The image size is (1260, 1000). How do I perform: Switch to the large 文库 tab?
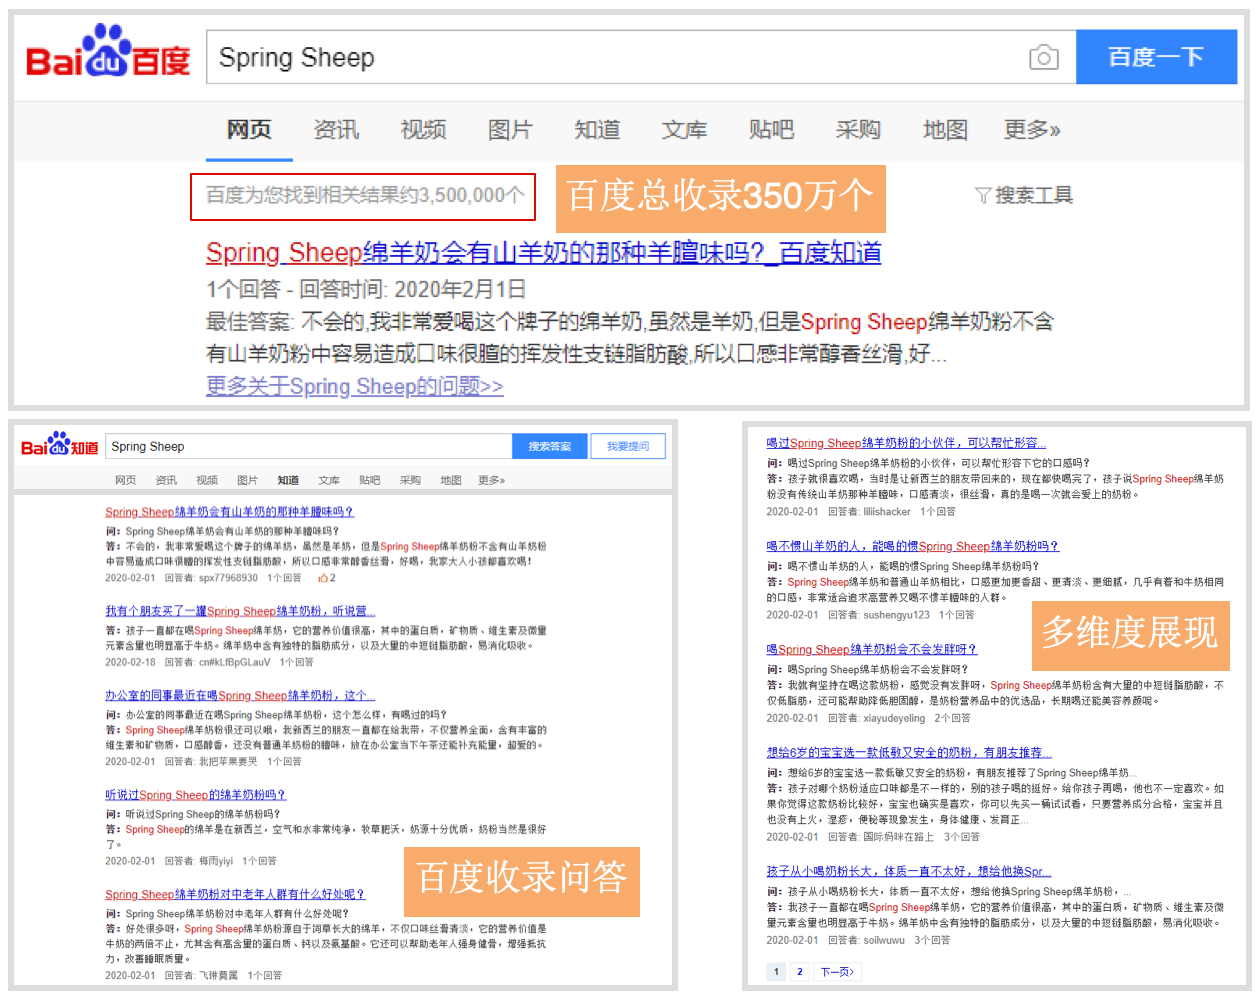point(684,130)
